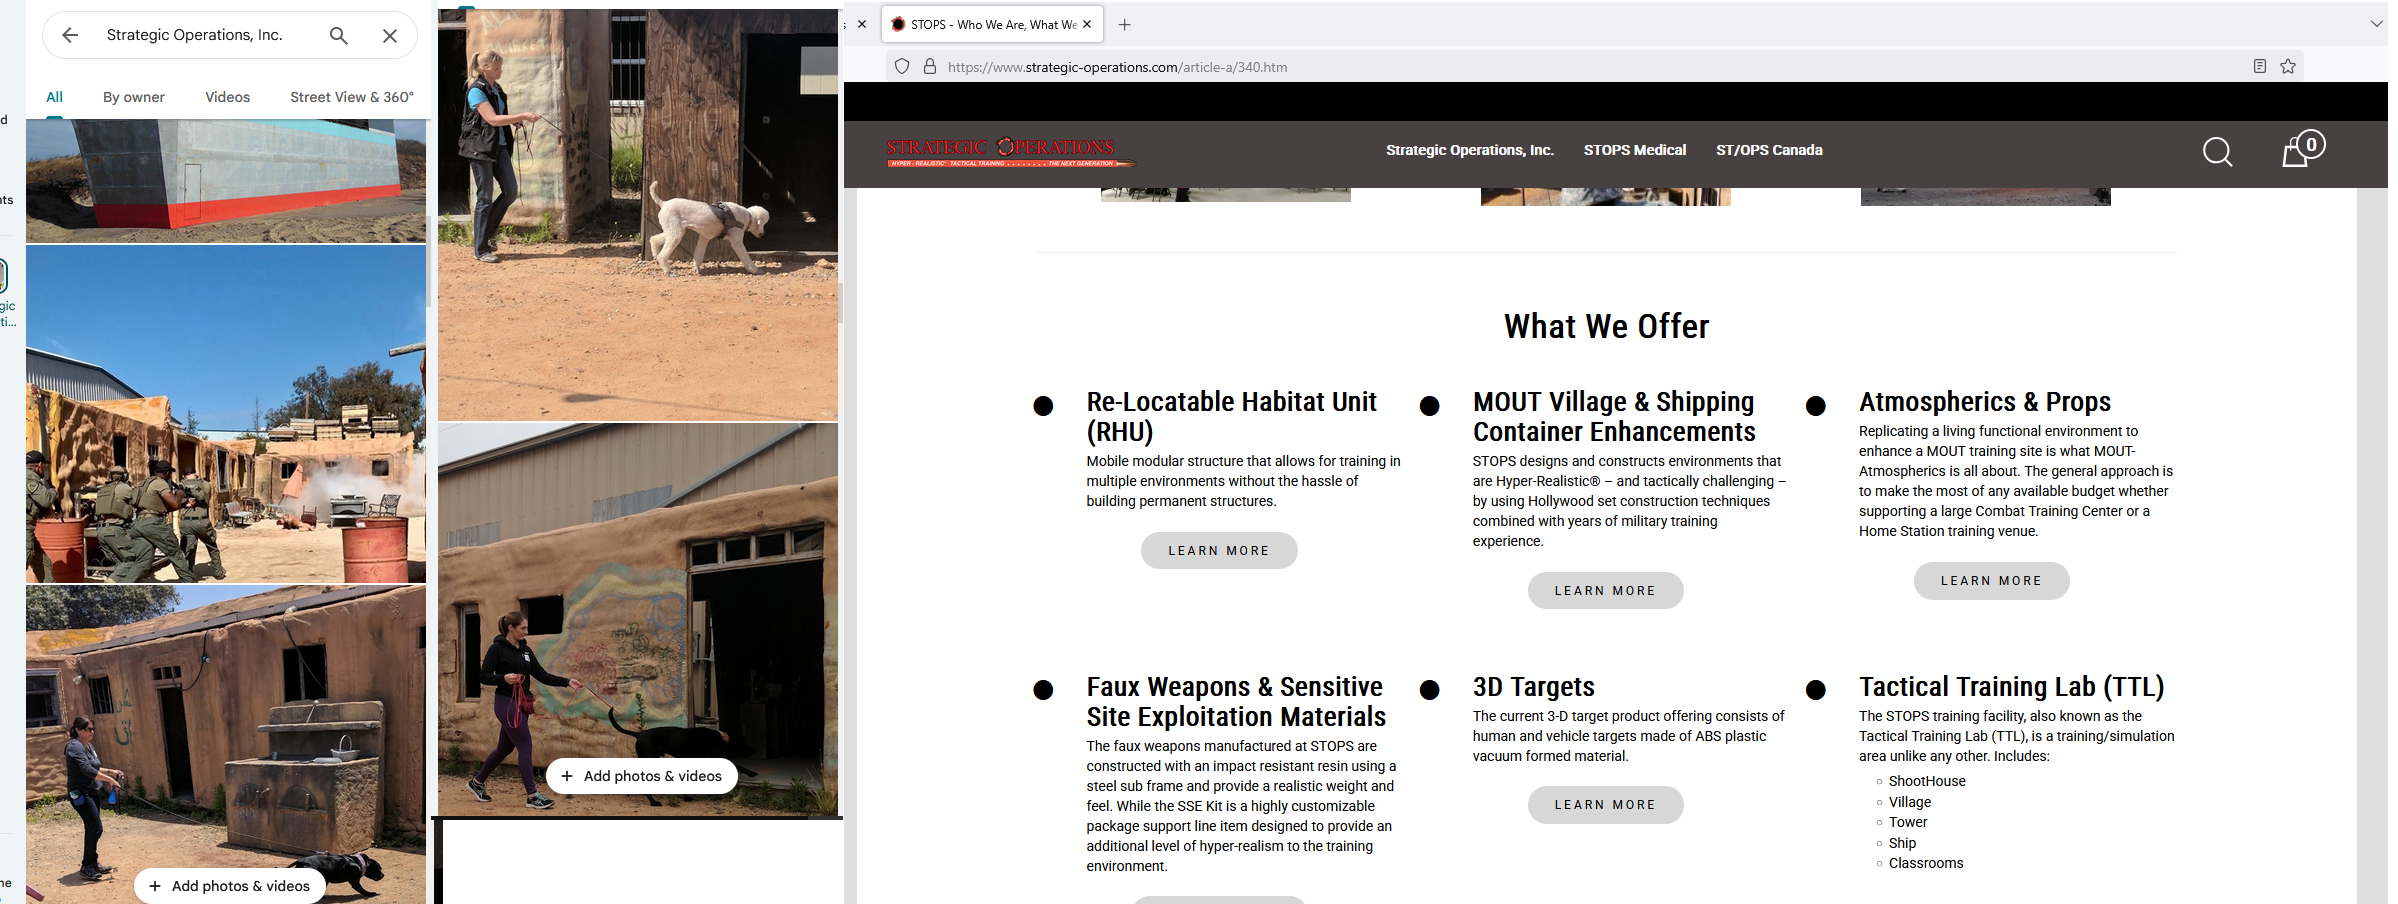
Task: Open the shopping bag cart icon
Action: [x=2302, y=150]
